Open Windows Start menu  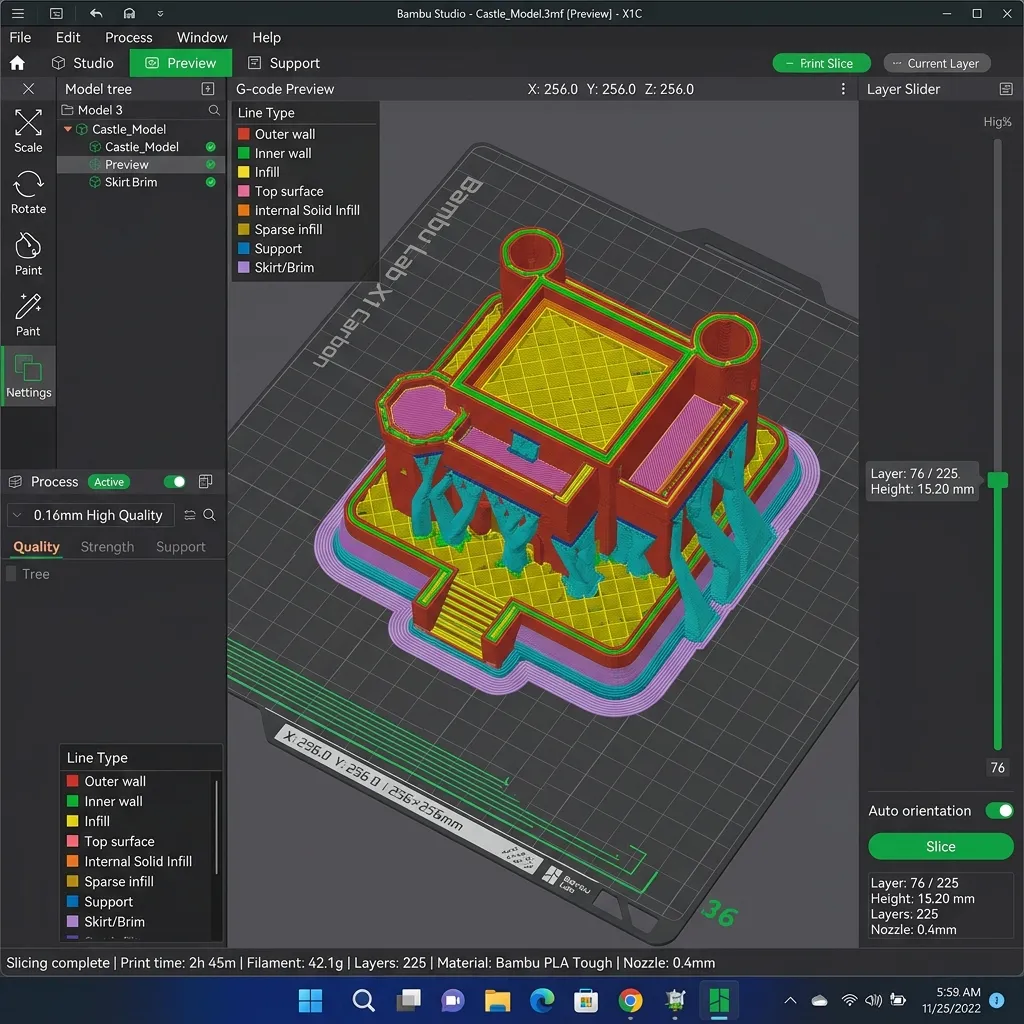click(310, 1000)
